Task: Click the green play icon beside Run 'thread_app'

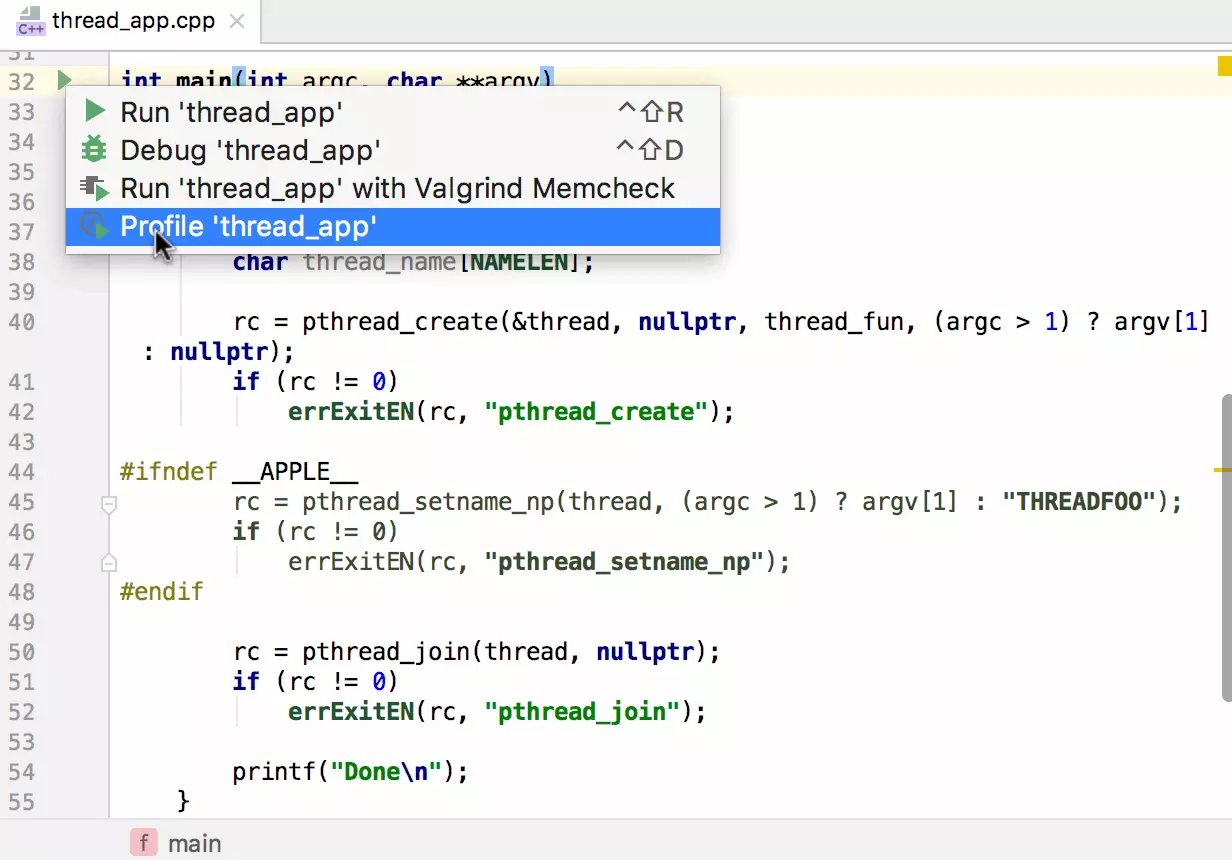Action: pos(94,112)
